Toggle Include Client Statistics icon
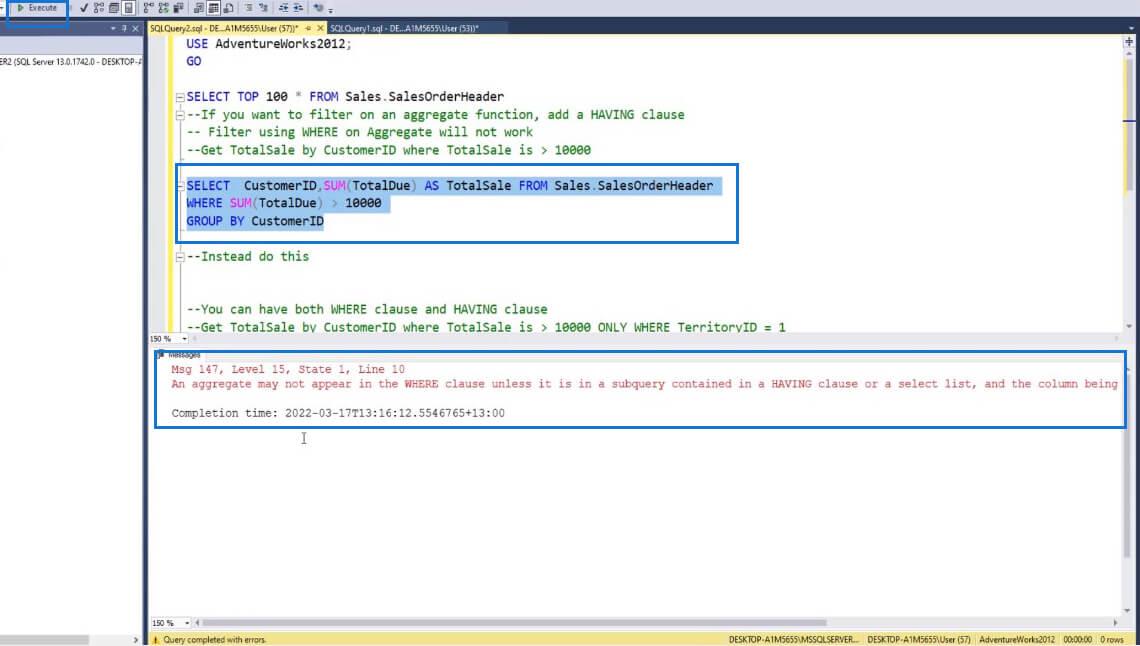 click(178, 8)
